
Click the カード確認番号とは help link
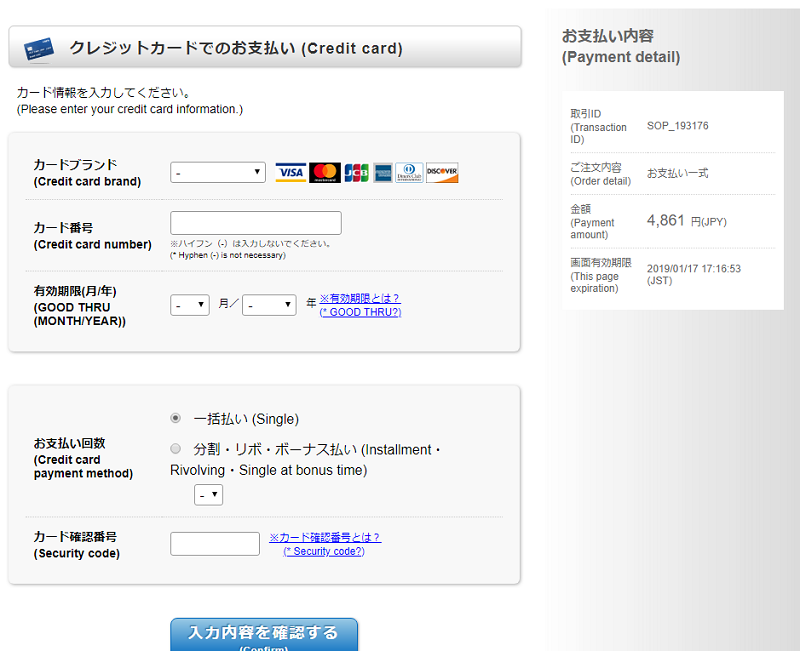325,537
